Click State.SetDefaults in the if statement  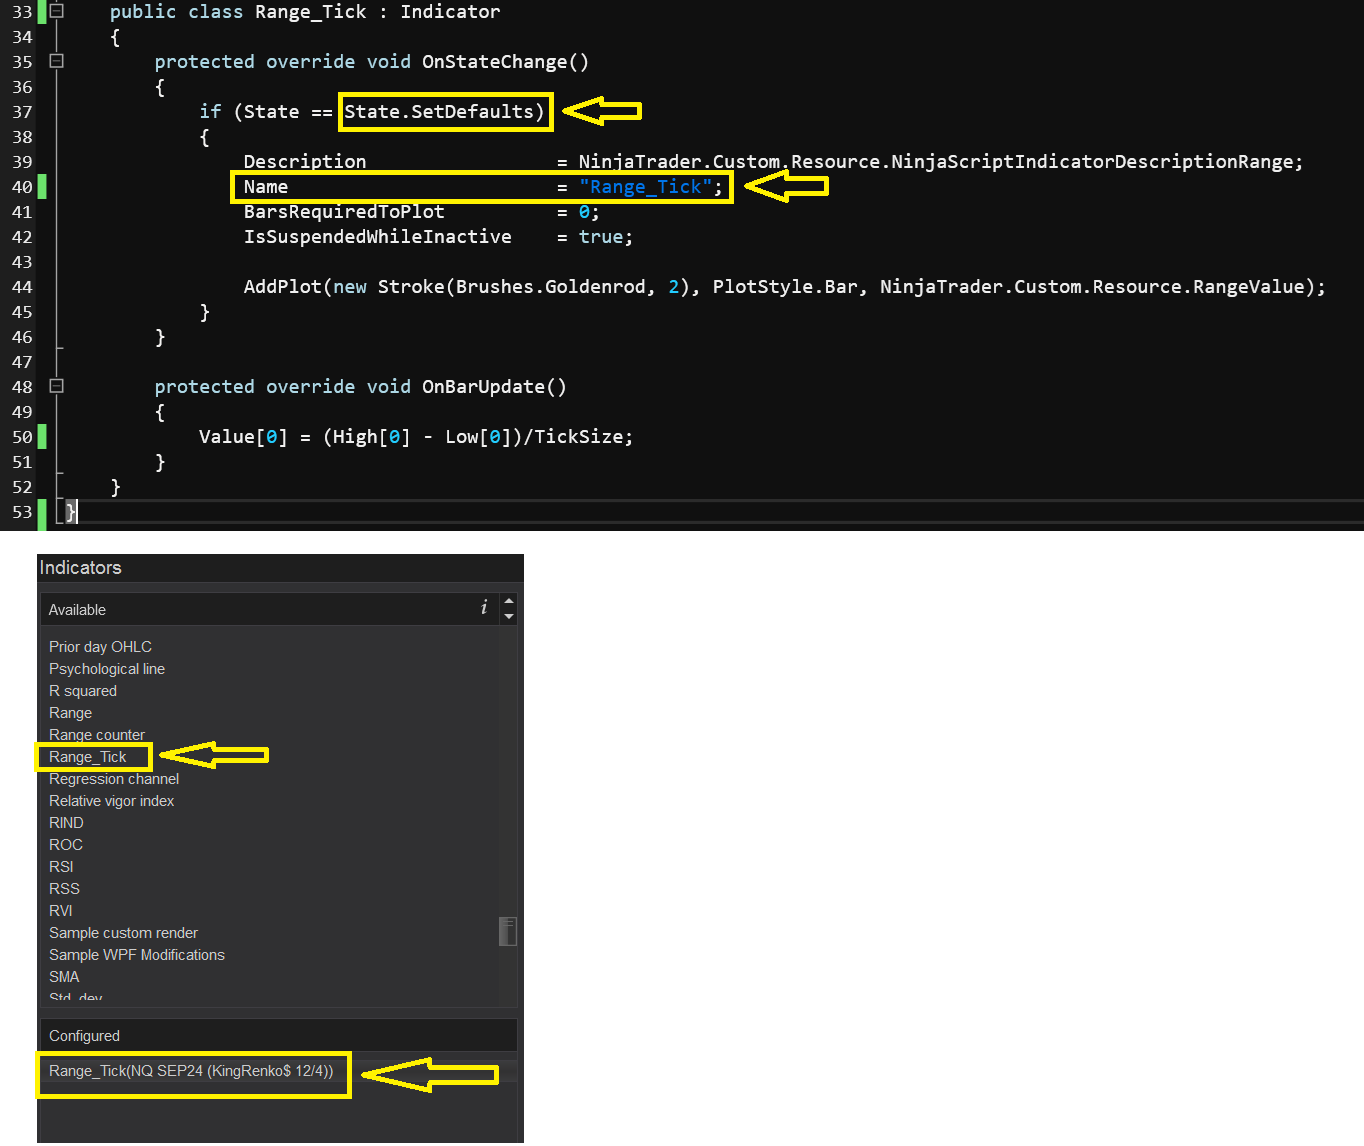click(439, 111)
